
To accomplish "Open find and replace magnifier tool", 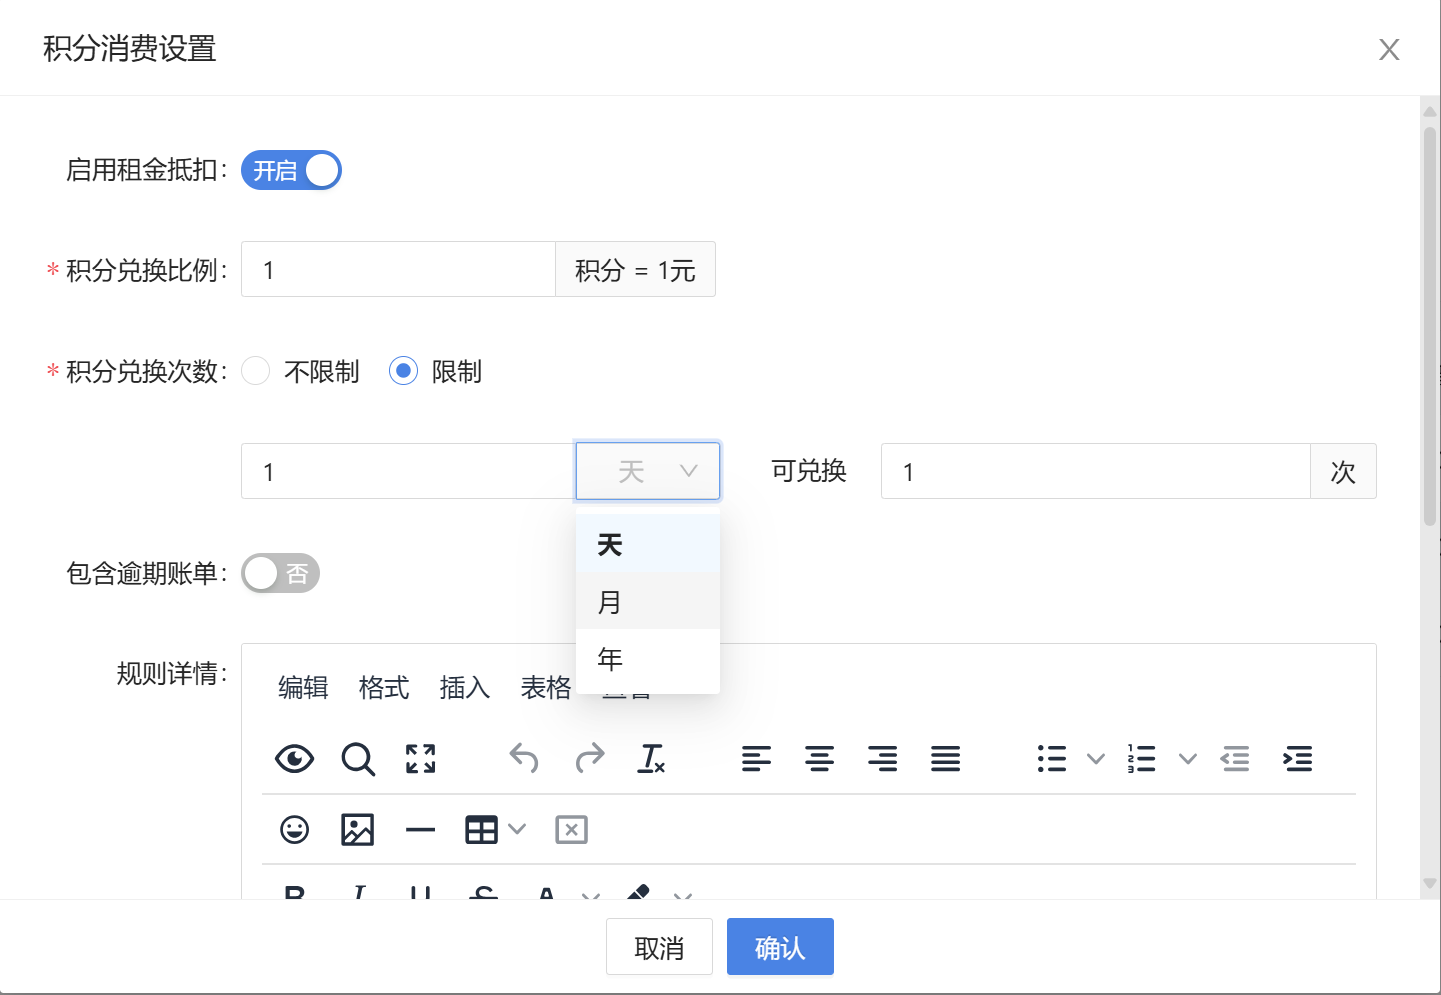I will [358, 759].
